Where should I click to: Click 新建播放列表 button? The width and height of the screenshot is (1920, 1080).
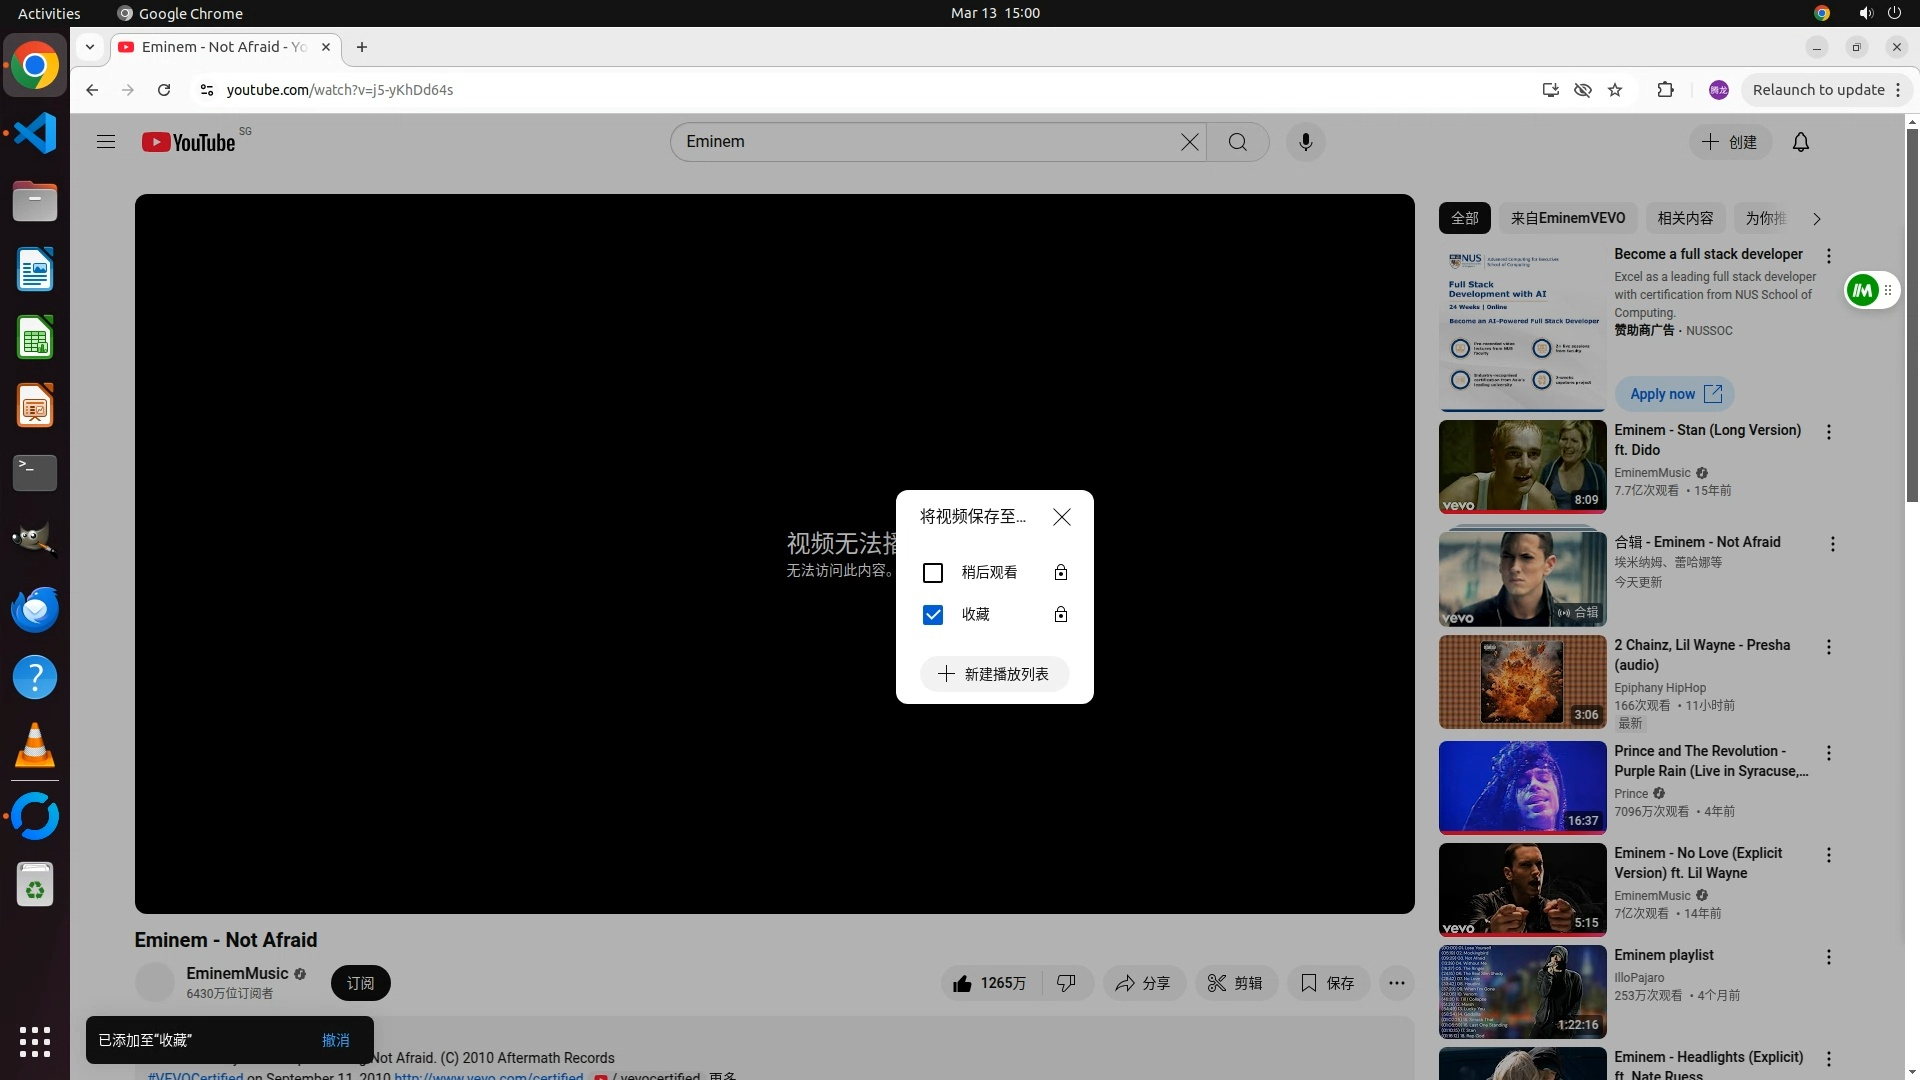click(994, 674)
